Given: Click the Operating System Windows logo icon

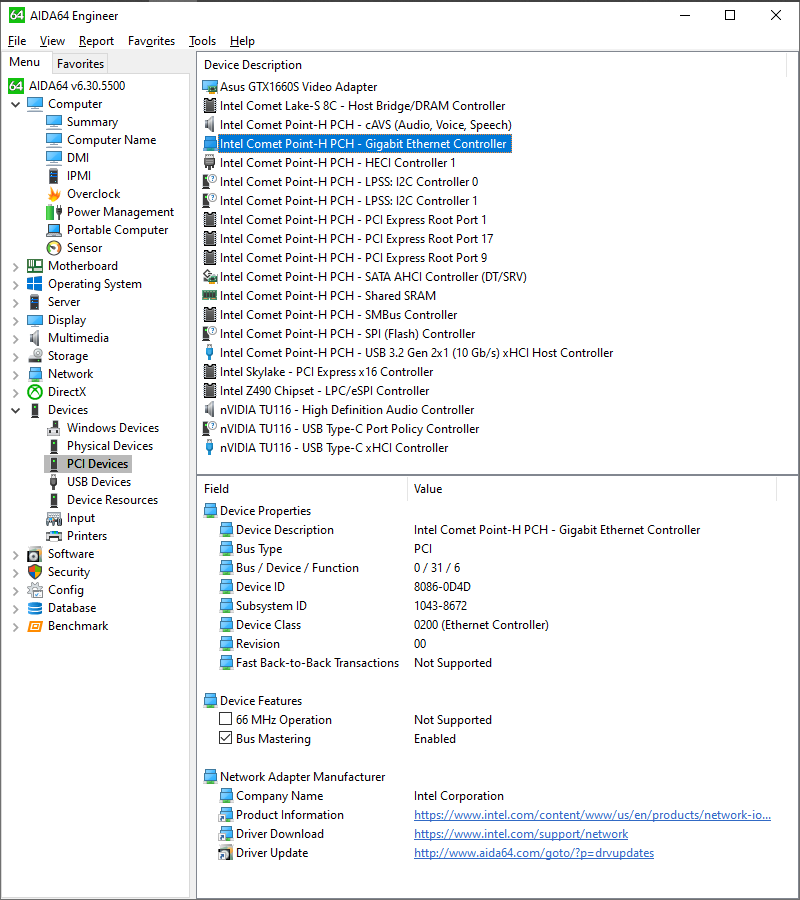Looking at the screenshot, I should tap(35, 284).
